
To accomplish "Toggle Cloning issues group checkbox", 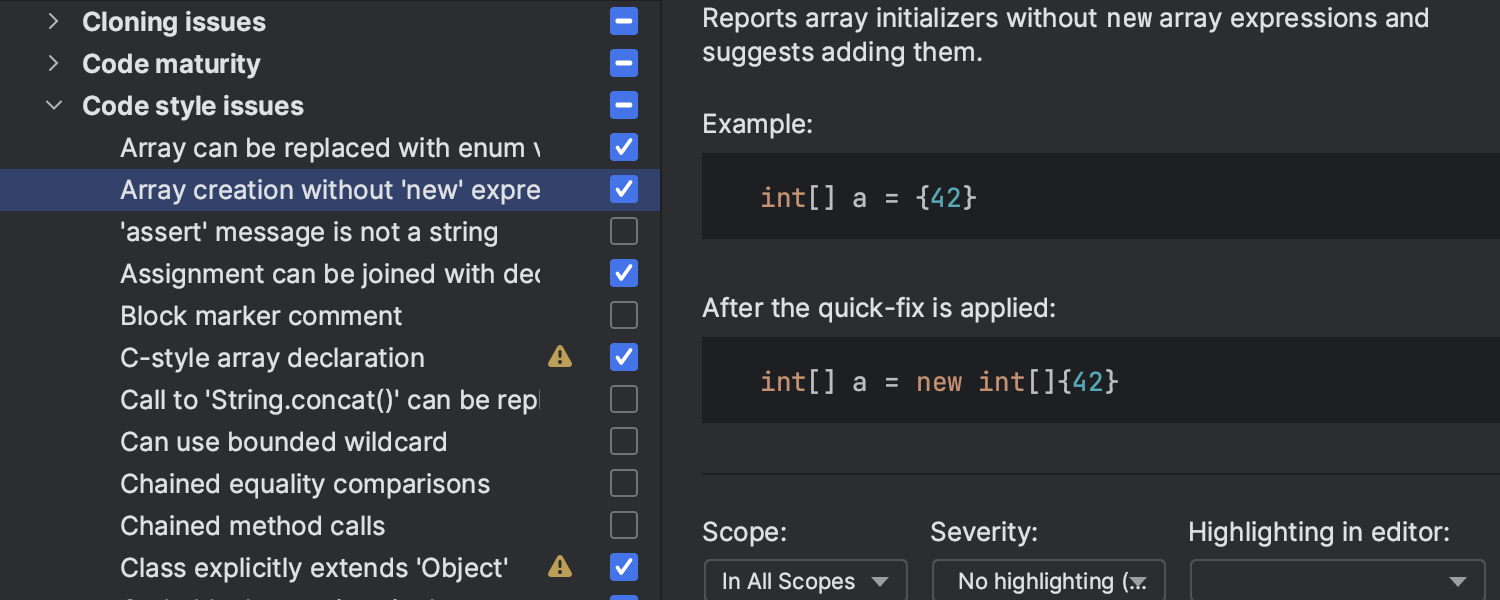I will (624, 21).
